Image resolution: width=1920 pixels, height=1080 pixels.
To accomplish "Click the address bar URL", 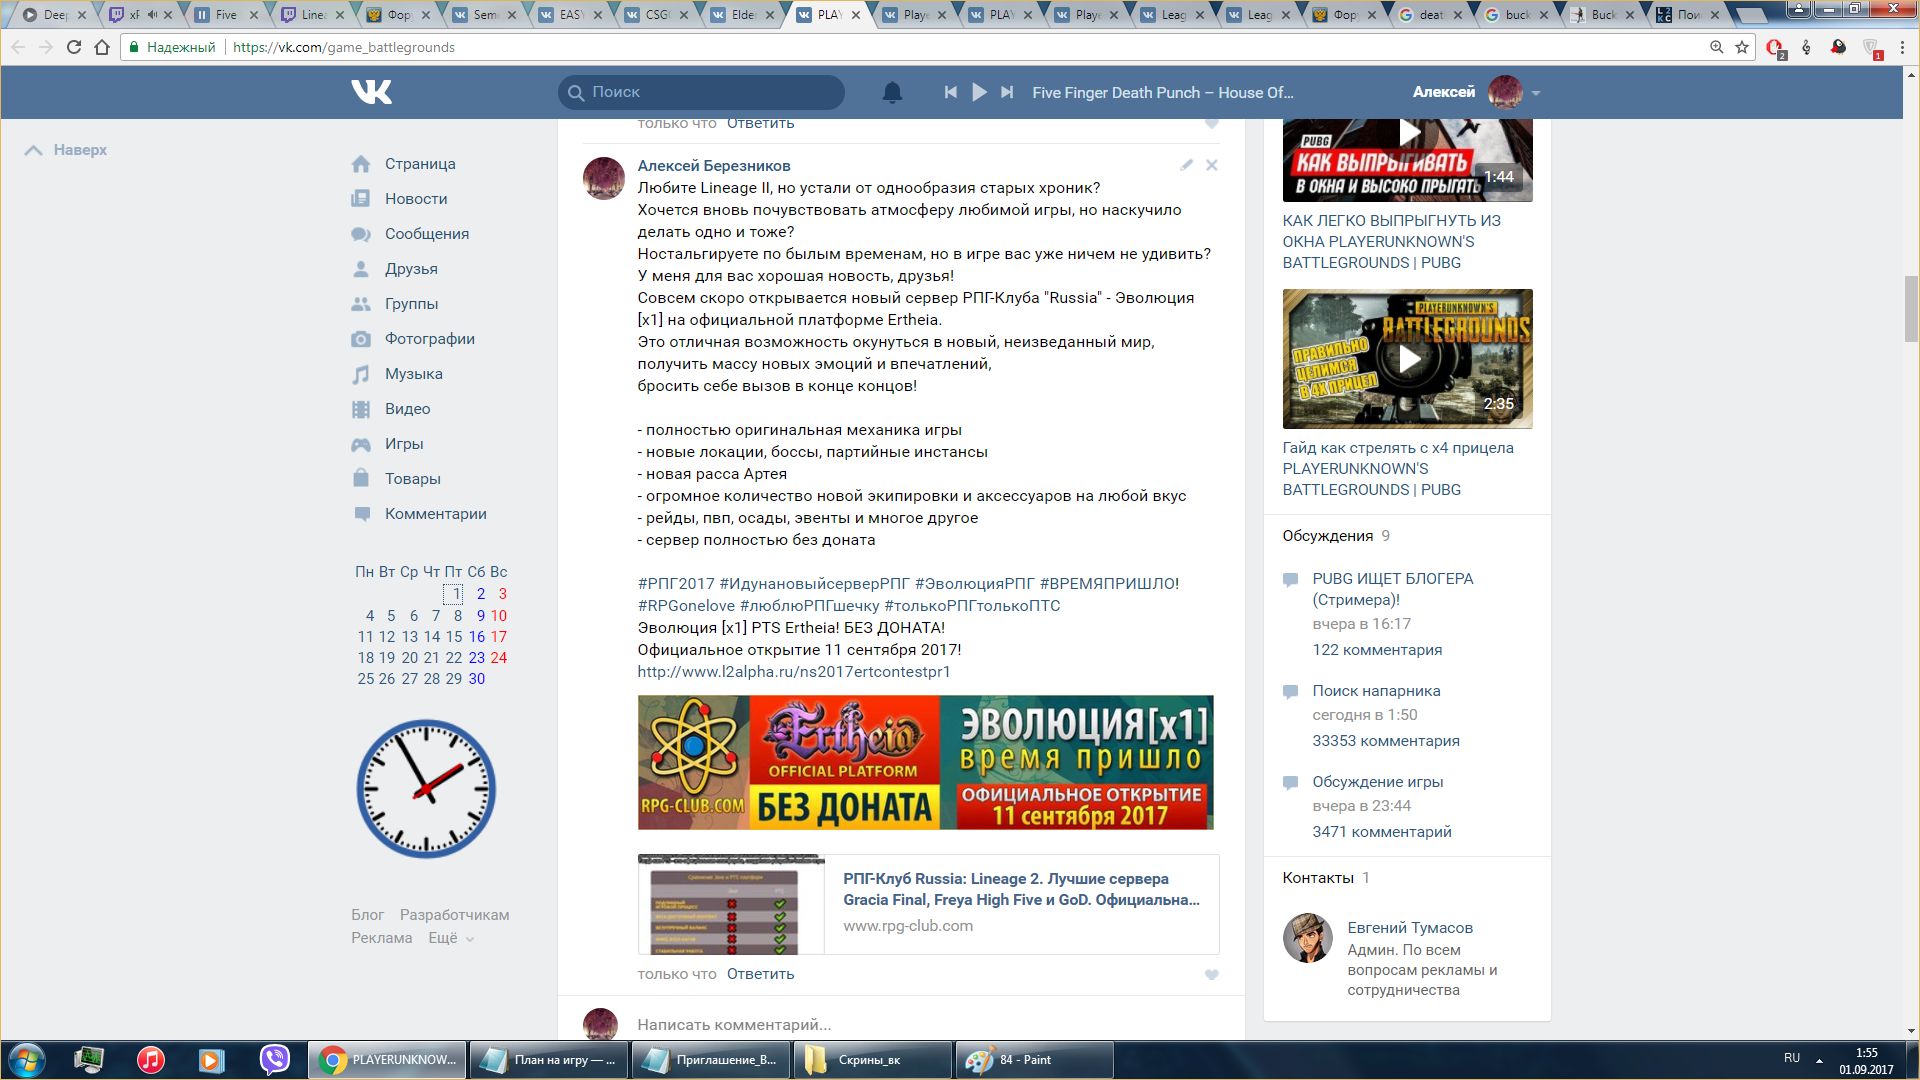I will point(343,47).
